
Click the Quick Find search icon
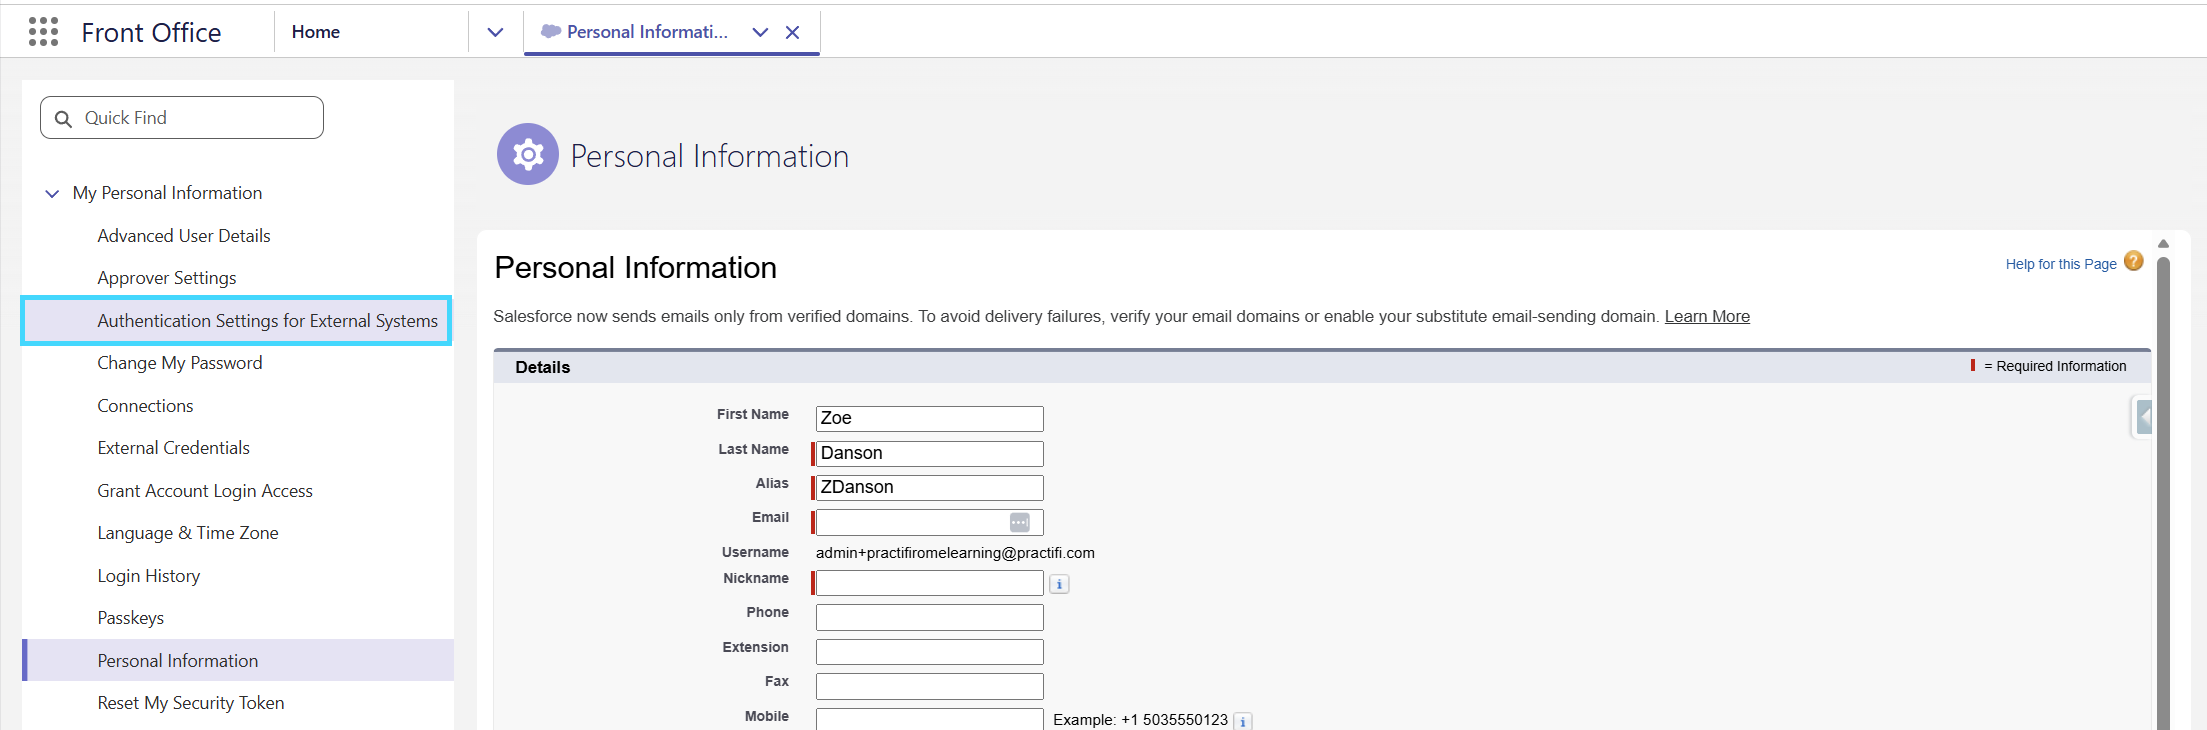coord(63,119)
